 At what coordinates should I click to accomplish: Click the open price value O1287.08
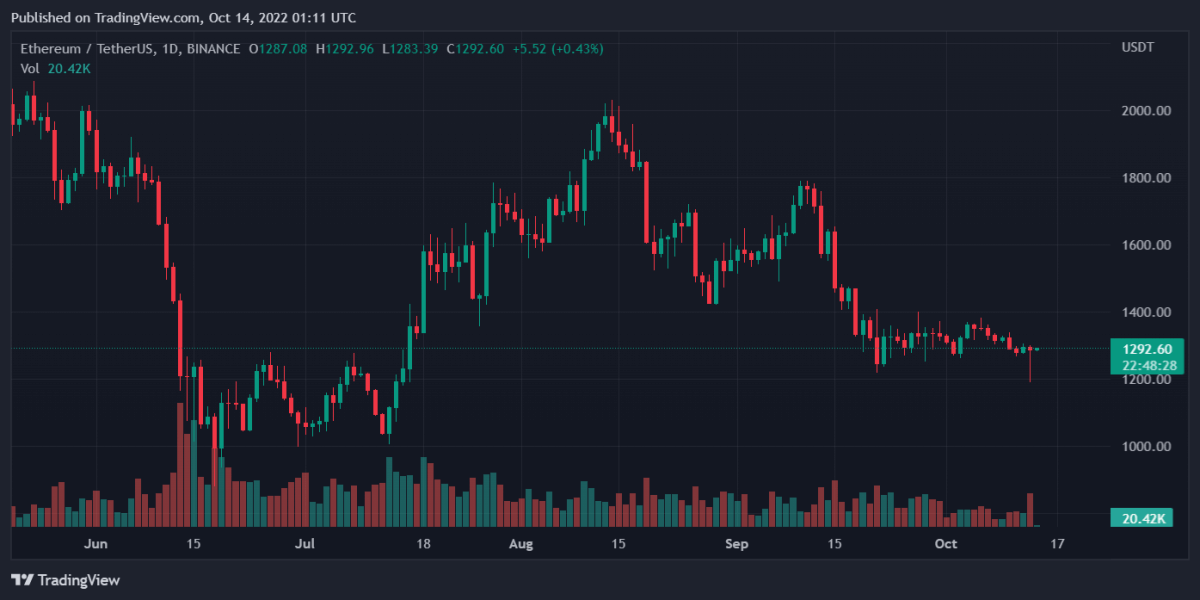click(x=280, y=48)
